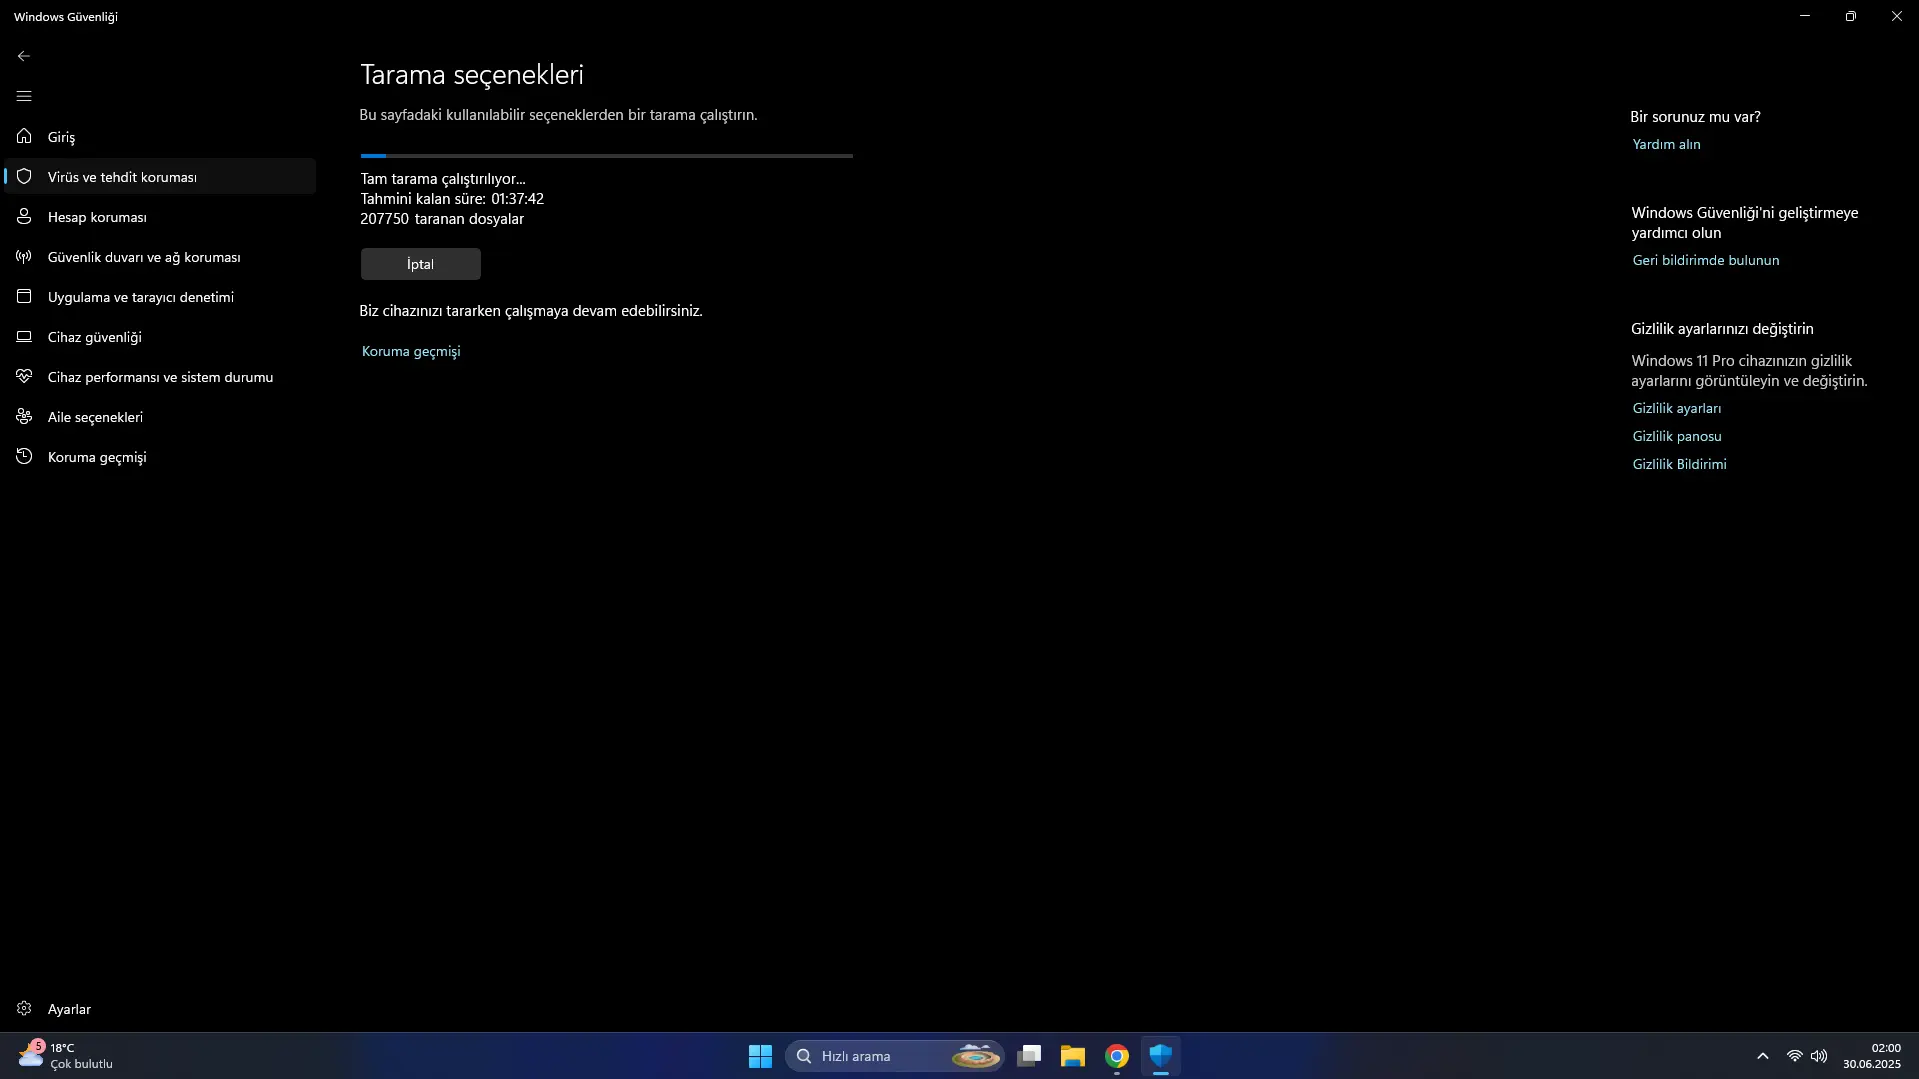Open Giriş in the sidebar
Image resolution: width=1919 pixels, height=1079 pixels.
coord(160,137)
